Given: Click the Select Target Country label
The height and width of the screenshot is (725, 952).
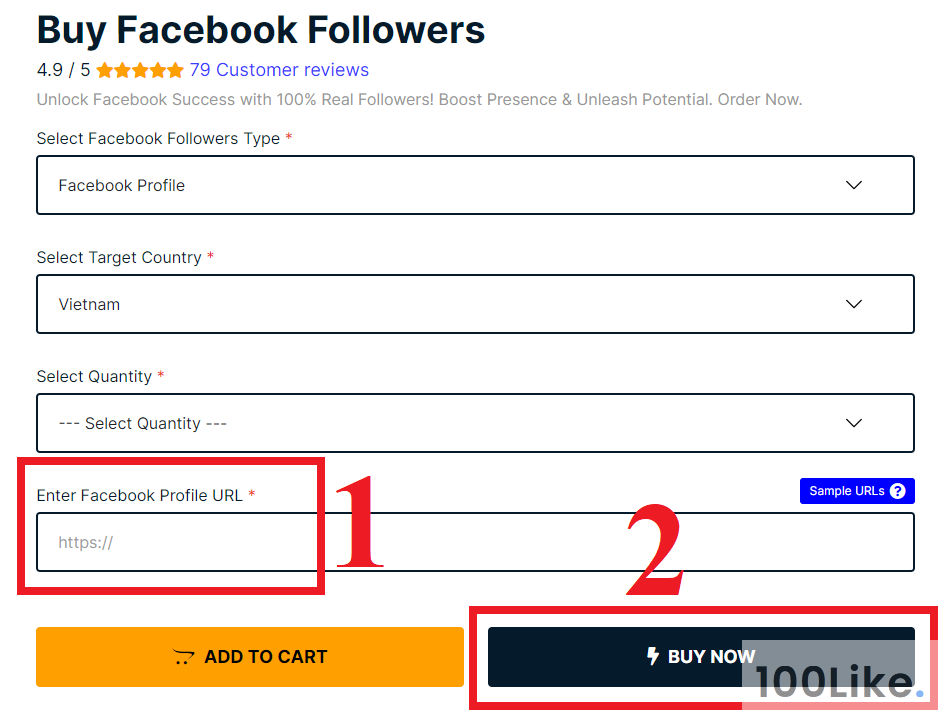Looking at the screenshot, I should 119,257.
